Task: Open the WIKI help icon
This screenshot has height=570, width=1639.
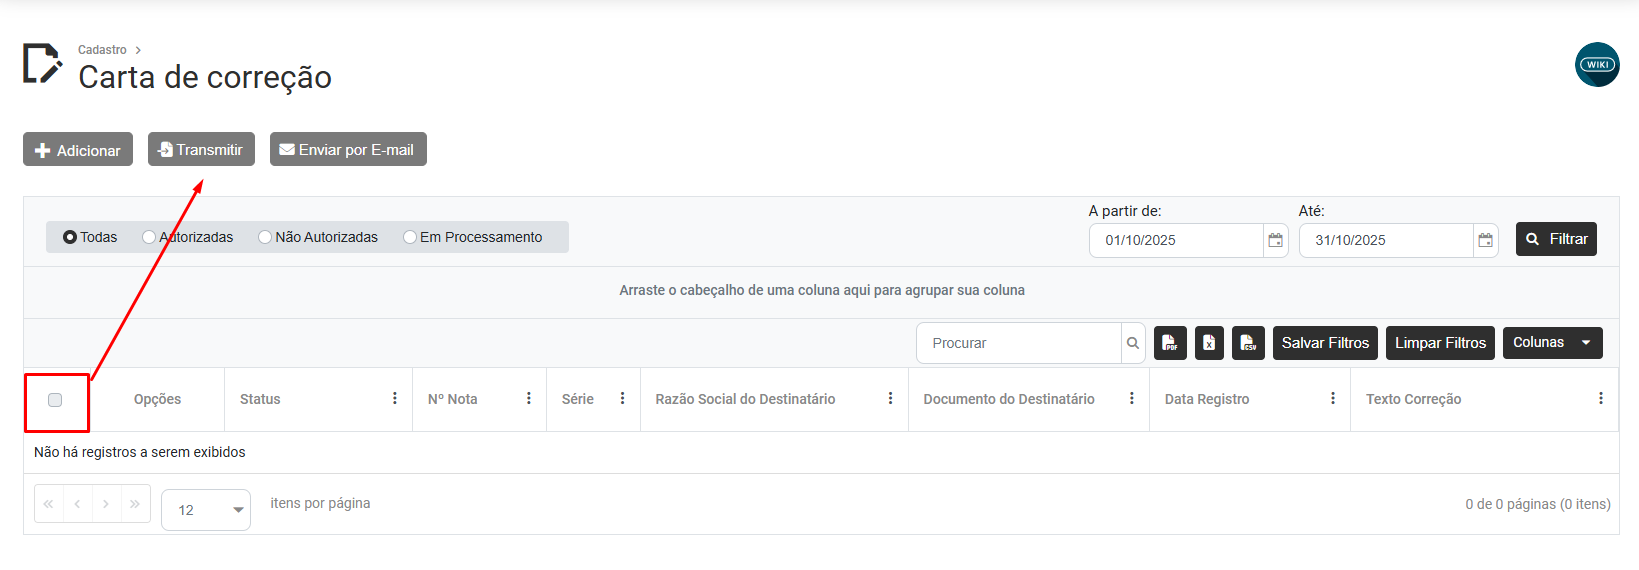Action: (x=1597, y=65)
